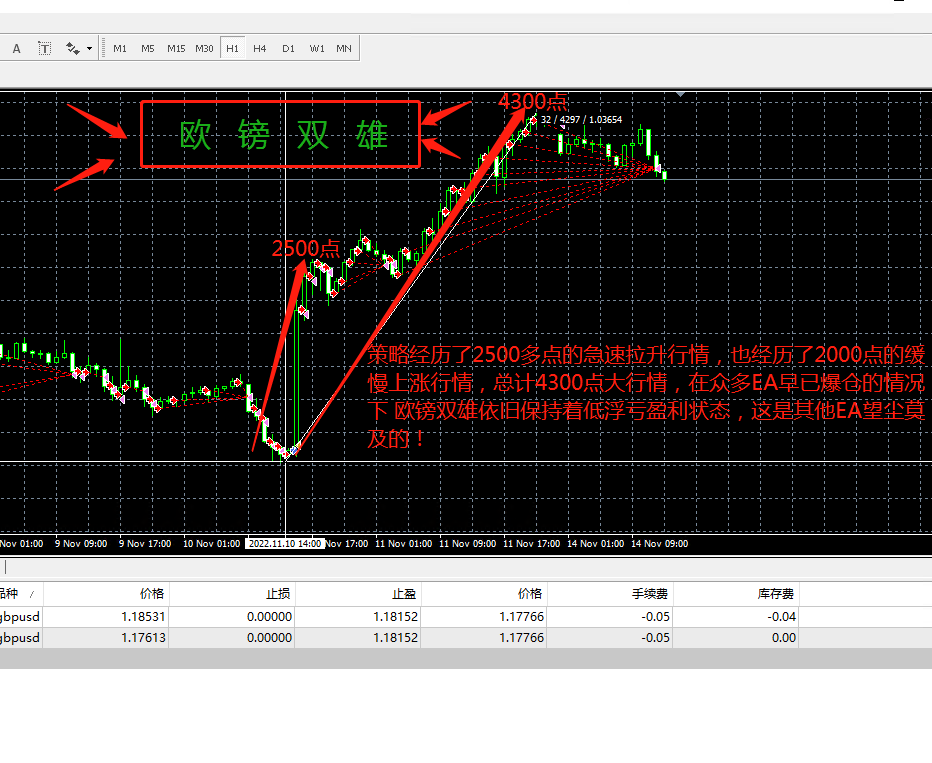Viewport: 932px width, 763px height.
Task: Click the 11 Nov 01:00 time axis label
Action: click(x=404, y=544)
